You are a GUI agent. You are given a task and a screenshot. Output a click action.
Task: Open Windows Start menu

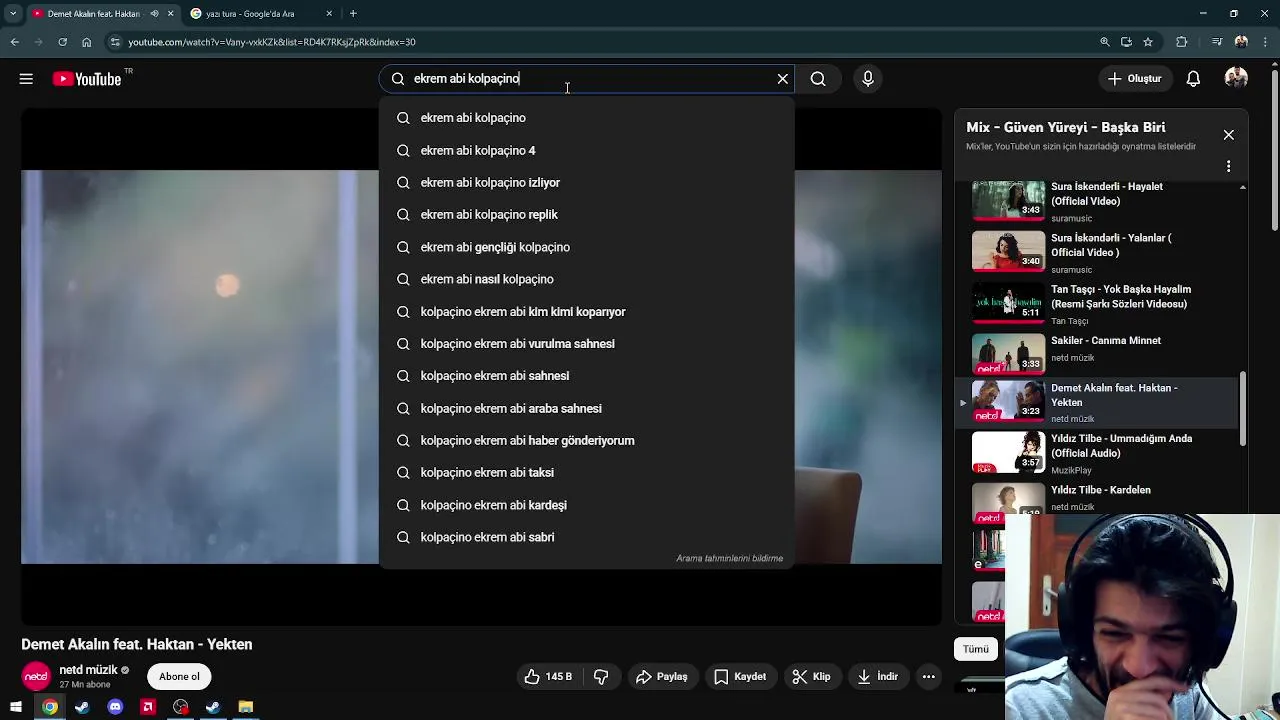(x=16, y=707)
